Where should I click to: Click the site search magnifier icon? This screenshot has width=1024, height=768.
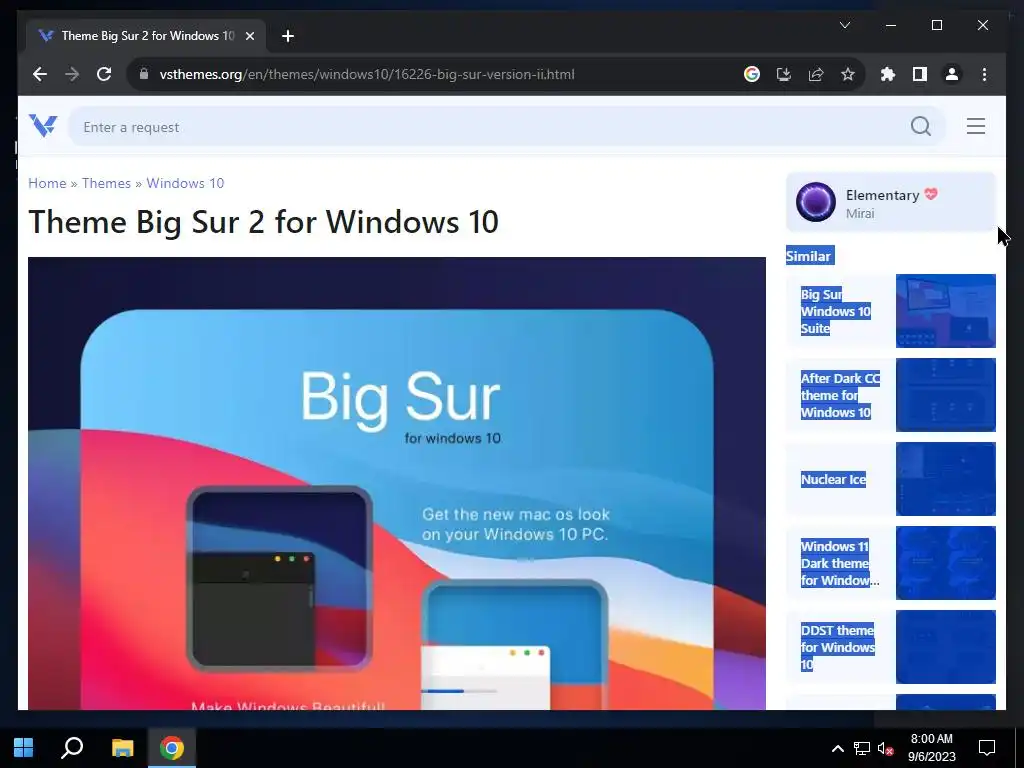tap(921, 126)
